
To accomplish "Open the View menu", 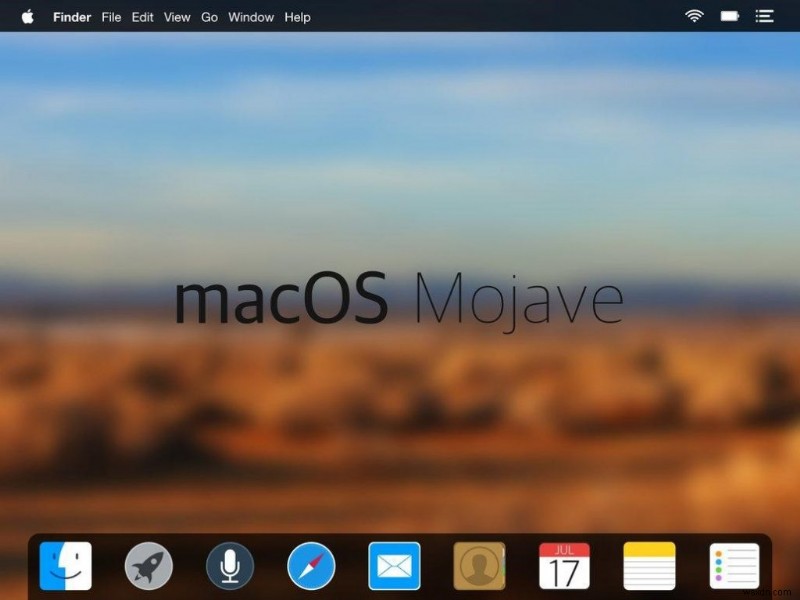I will click(176, 17).
